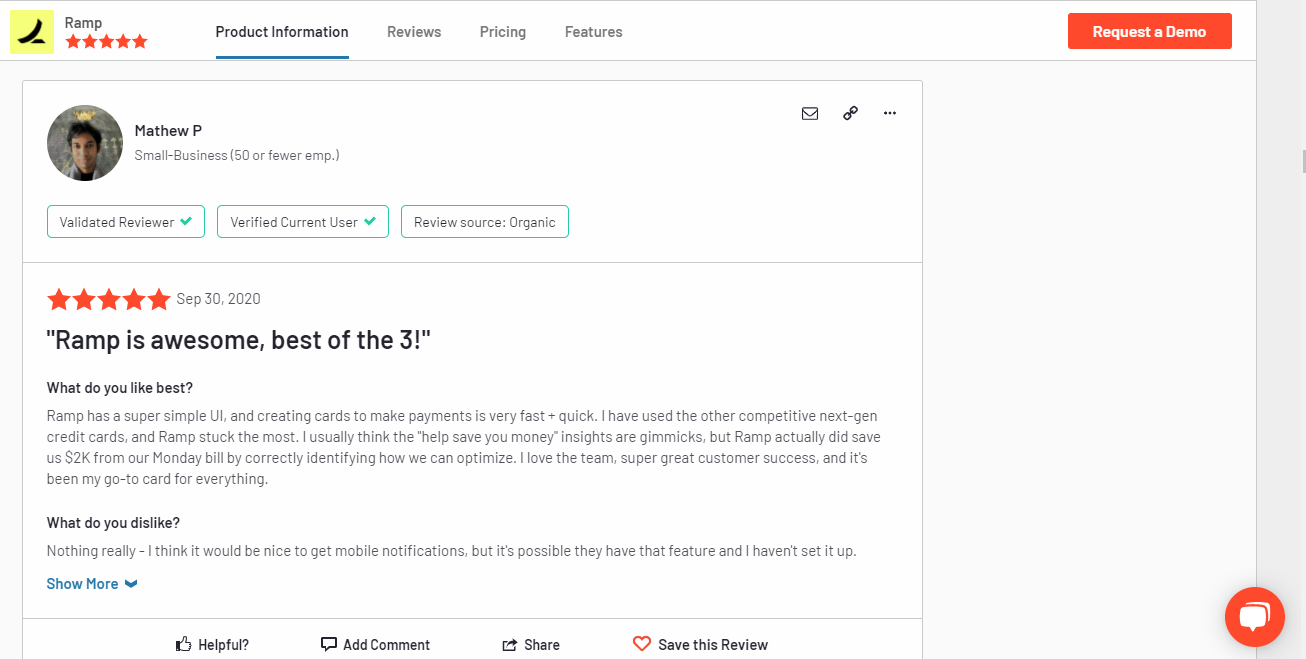Click the speech bubble Add Comment icon
This screenshot has width=1306, height=659.
click(x=329, y=644)
